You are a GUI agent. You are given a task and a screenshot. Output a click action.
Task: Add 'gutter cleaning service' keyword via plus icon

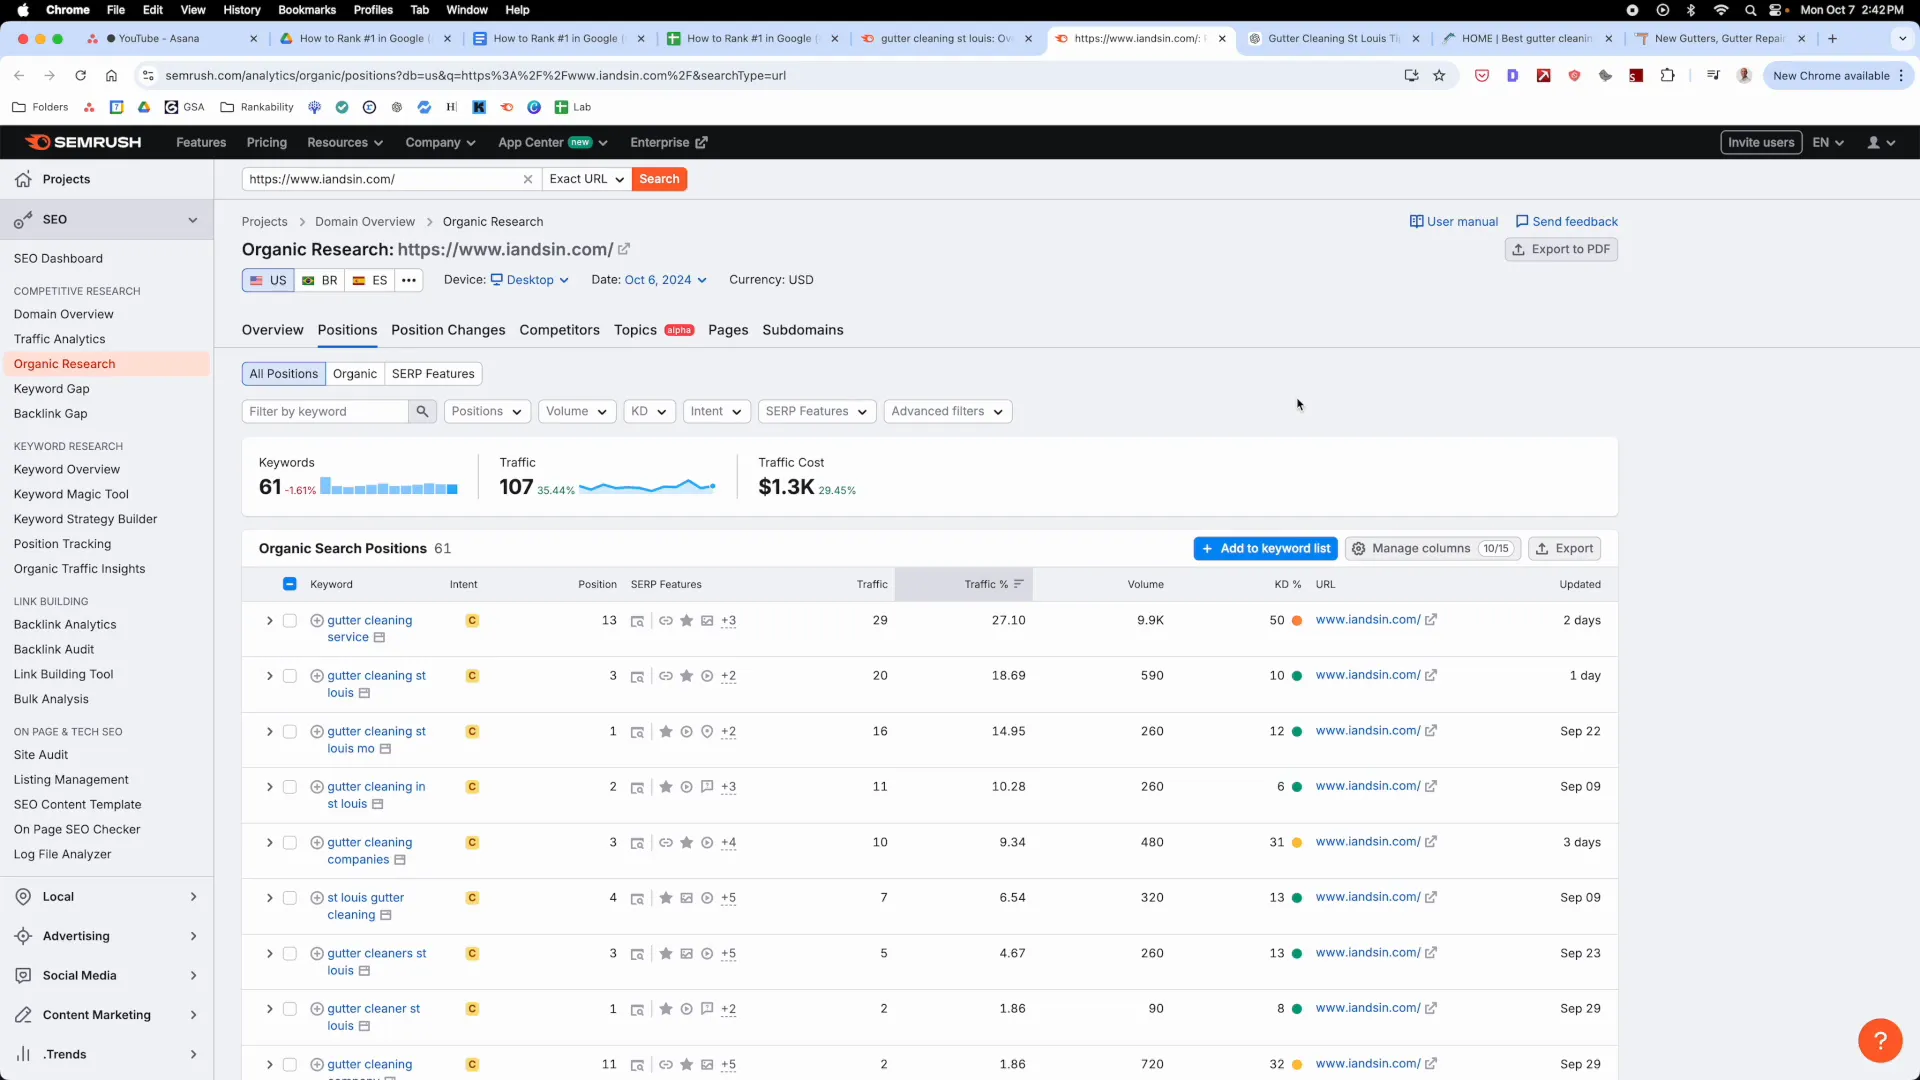pyautogui.click(x=317, y=620)
